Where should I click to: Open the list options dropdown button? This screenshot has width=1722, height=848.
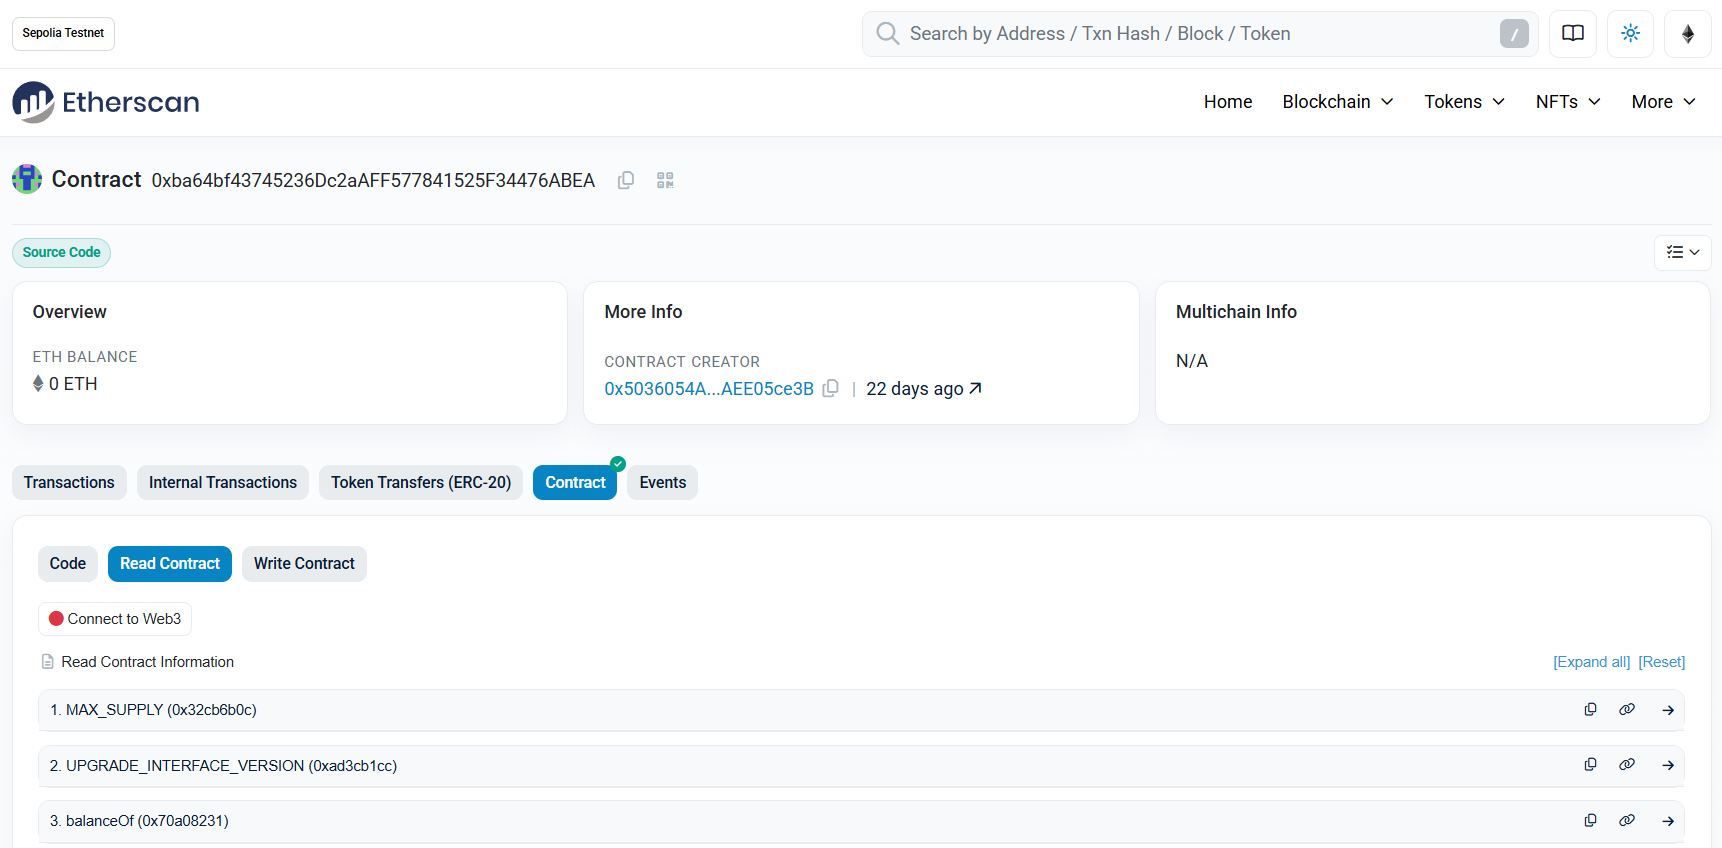coord(1683,252)
